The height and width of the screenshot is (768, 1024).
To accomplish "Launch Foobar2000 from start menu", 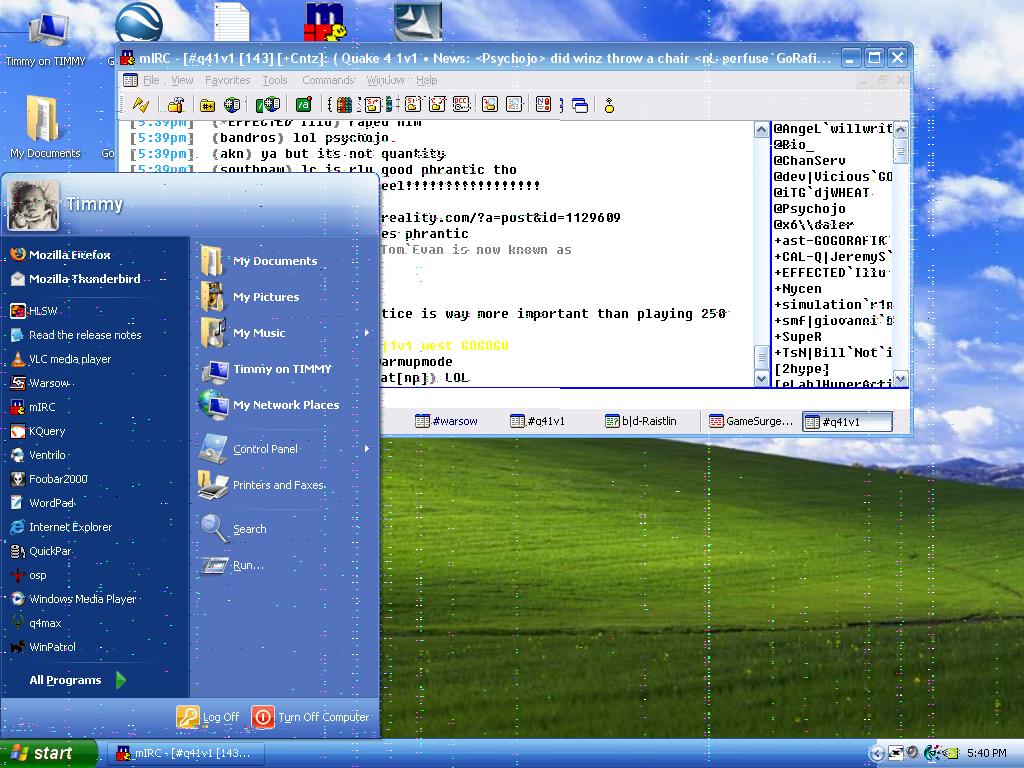I will (x=49, y=479).
